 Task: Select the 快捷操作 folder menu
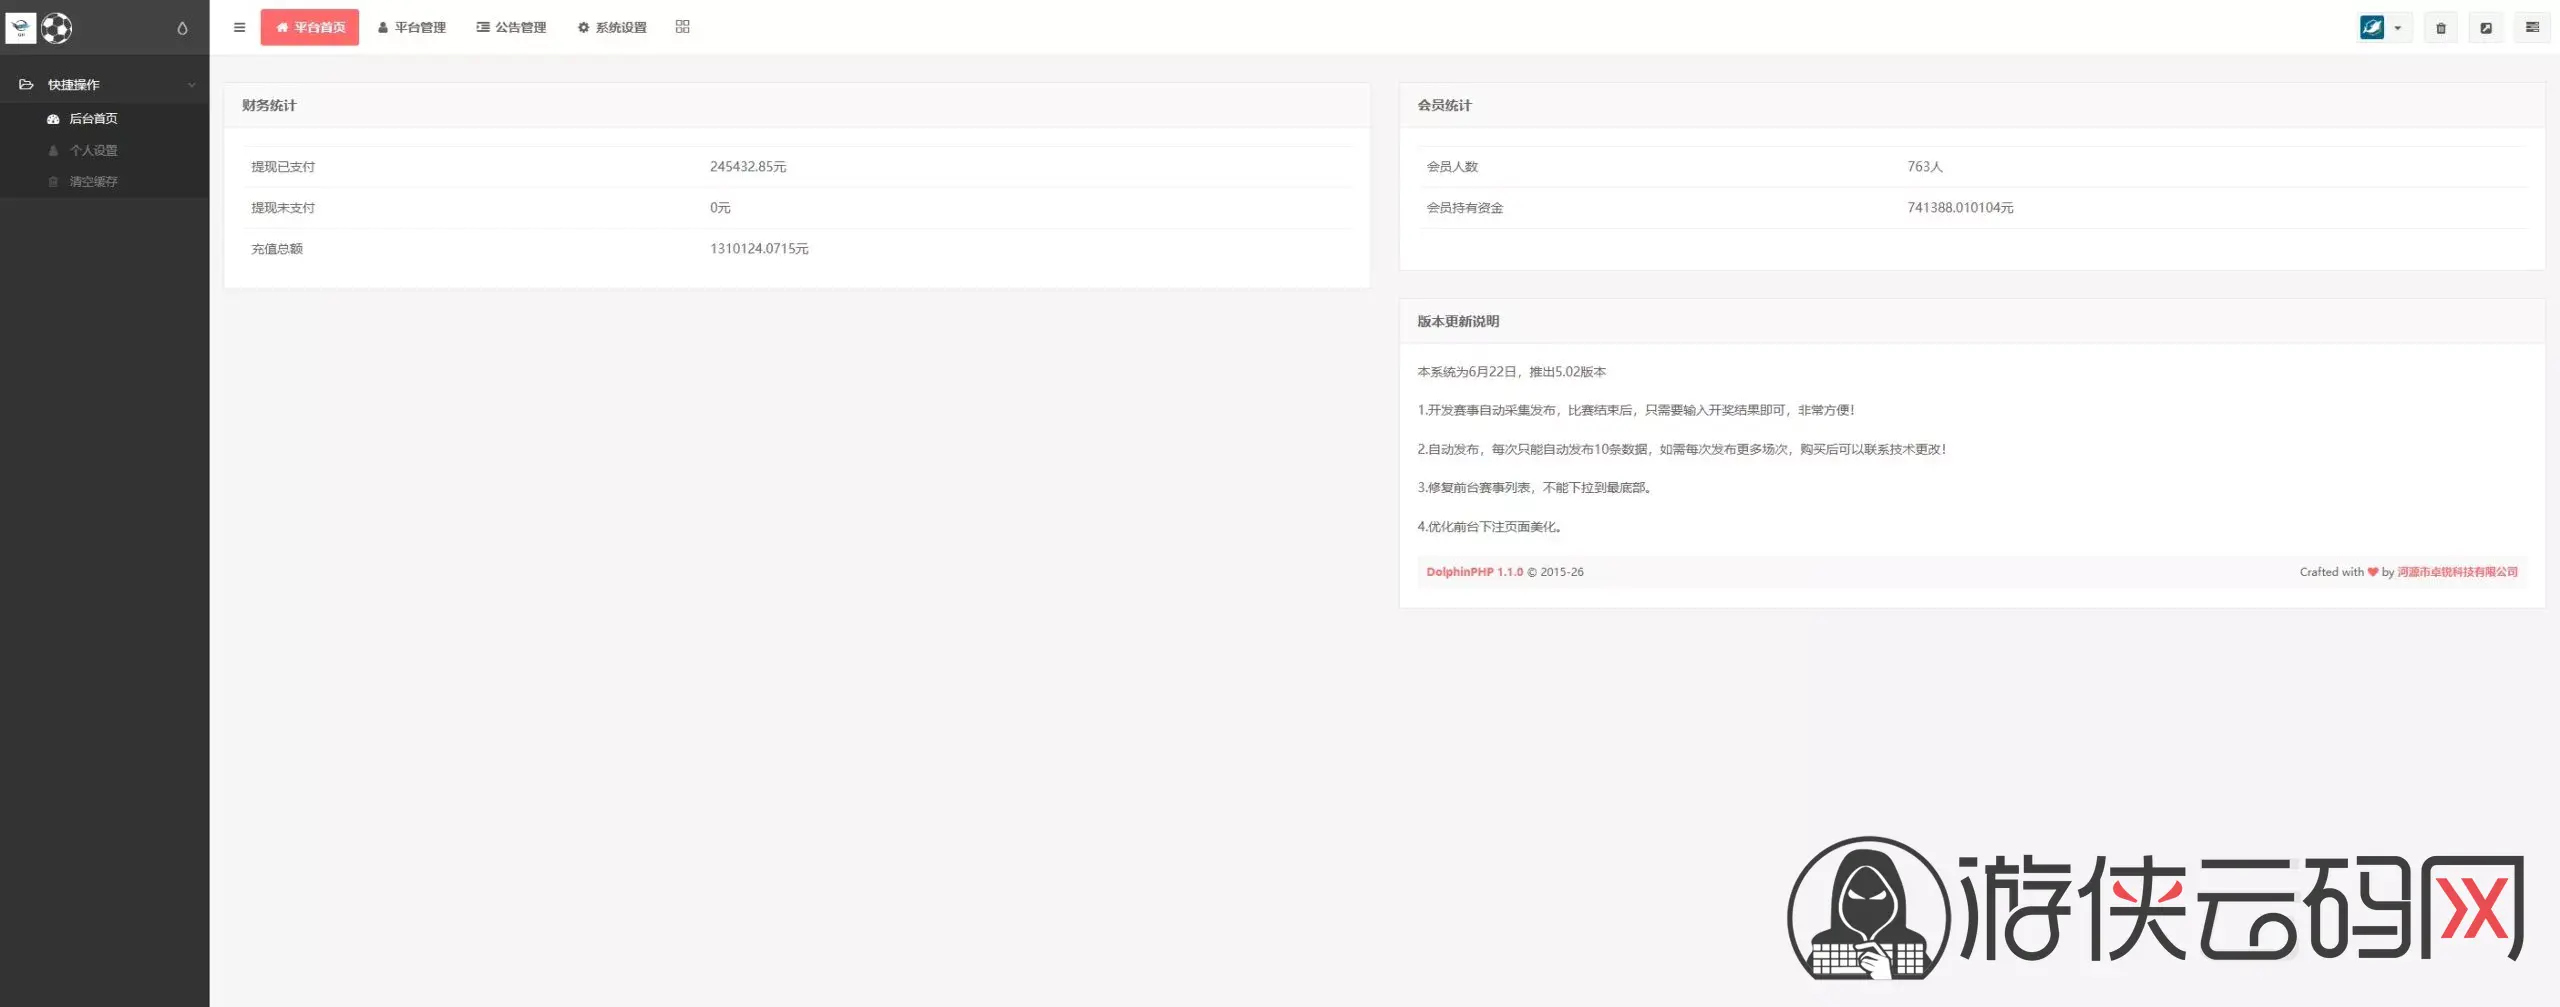click(74, 85)
